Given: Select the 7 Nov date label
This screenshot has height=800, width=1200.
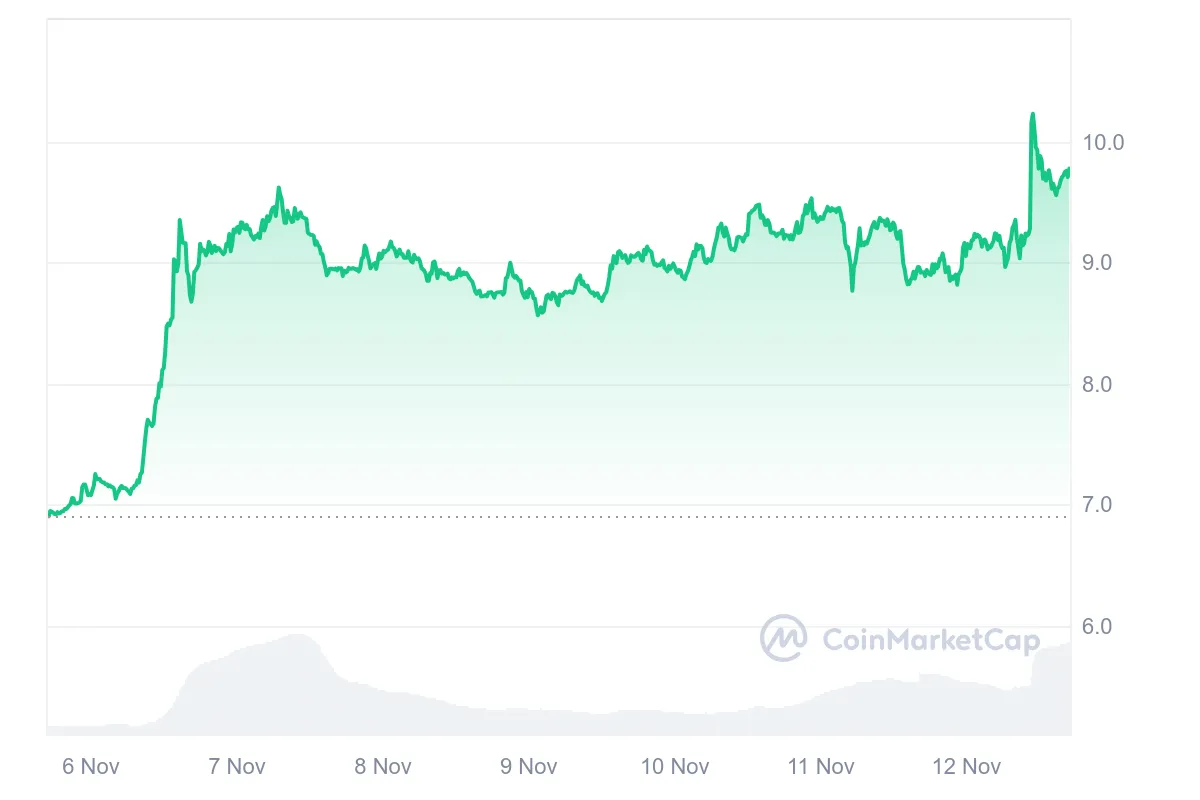Looking at the screenshot, I should (237, 767).
